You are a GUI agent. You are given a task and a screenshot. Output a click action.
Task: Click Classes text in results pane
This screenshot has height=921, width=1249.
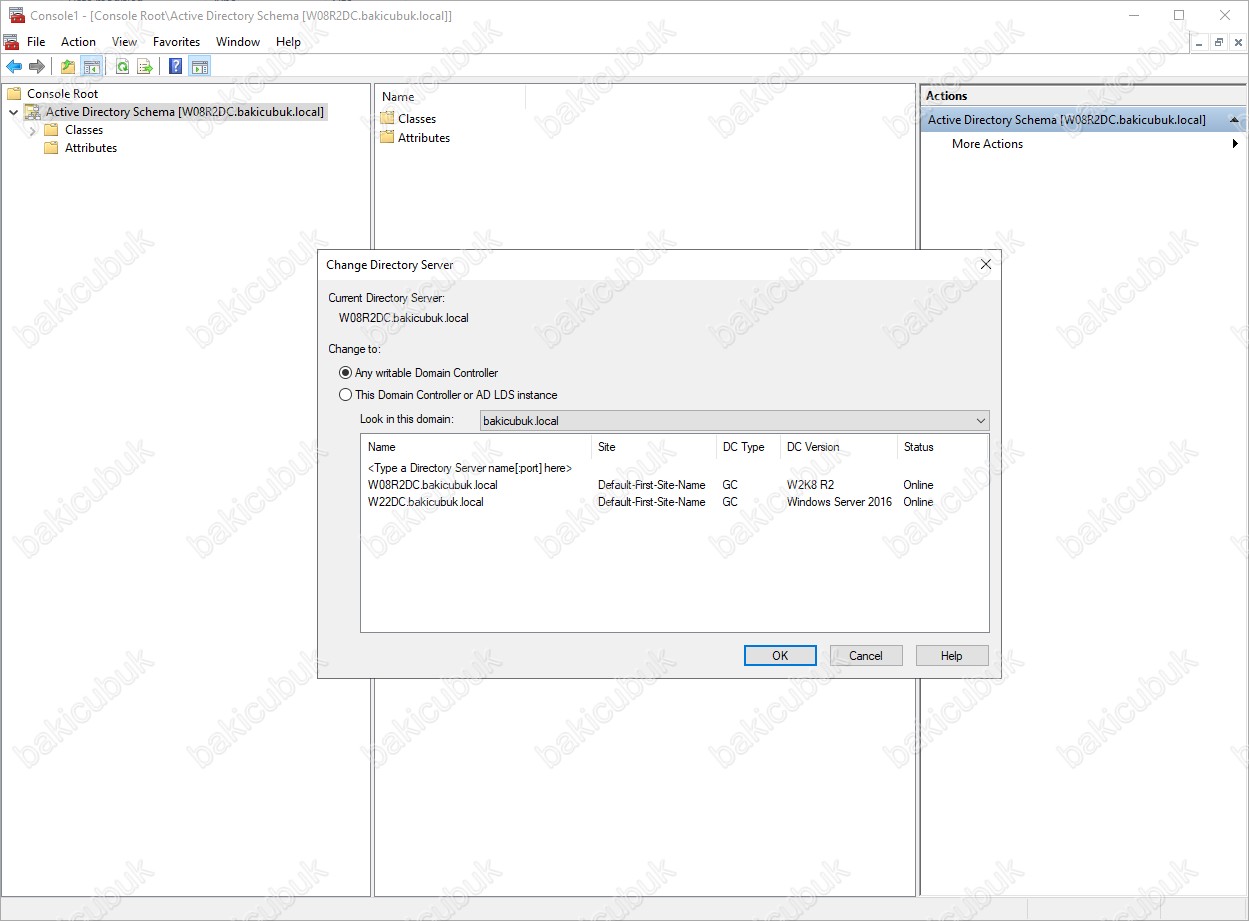pos(417,119)
